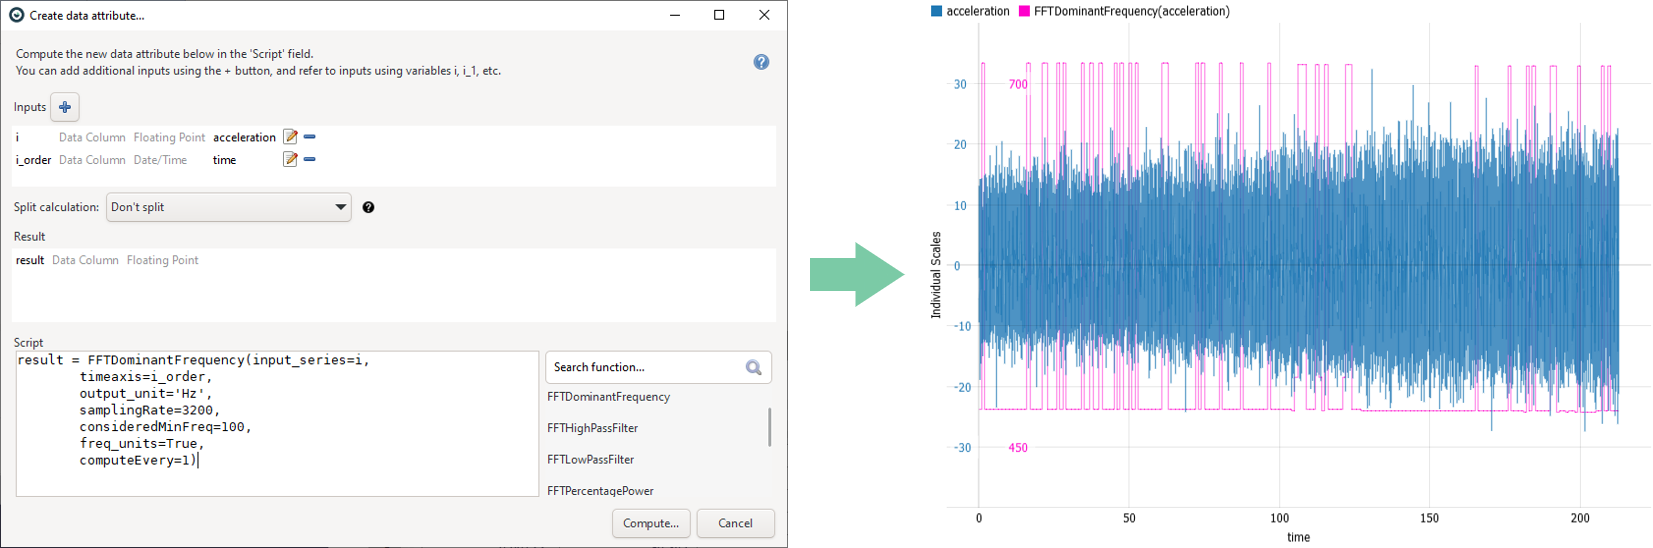Click the chart 'time' axis label
Screen dimensions: 1653x548
(1298, 537)
